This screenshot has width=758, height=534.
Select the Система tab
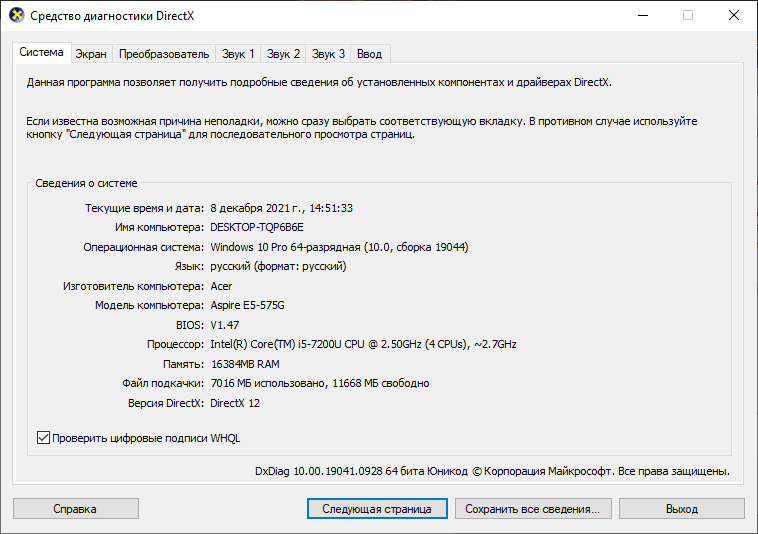(x=42, y=52)
